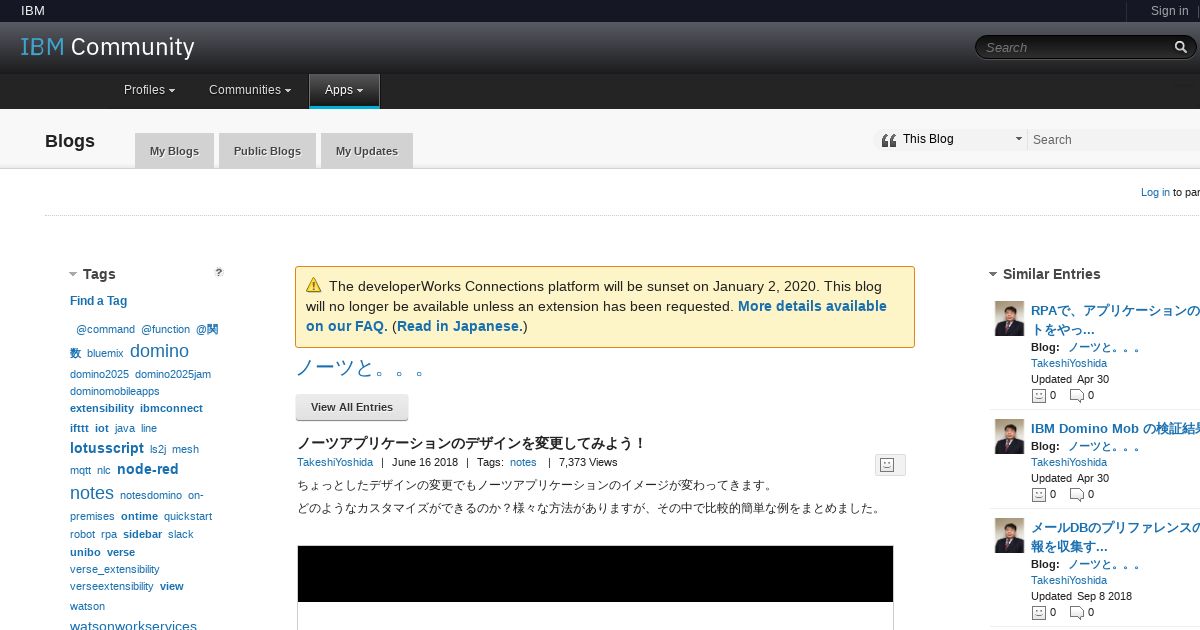Image resolution: width=1200 pixels, height=630 pixels.
Task: Focus the blog Search input field
Action: point(1115,140)
